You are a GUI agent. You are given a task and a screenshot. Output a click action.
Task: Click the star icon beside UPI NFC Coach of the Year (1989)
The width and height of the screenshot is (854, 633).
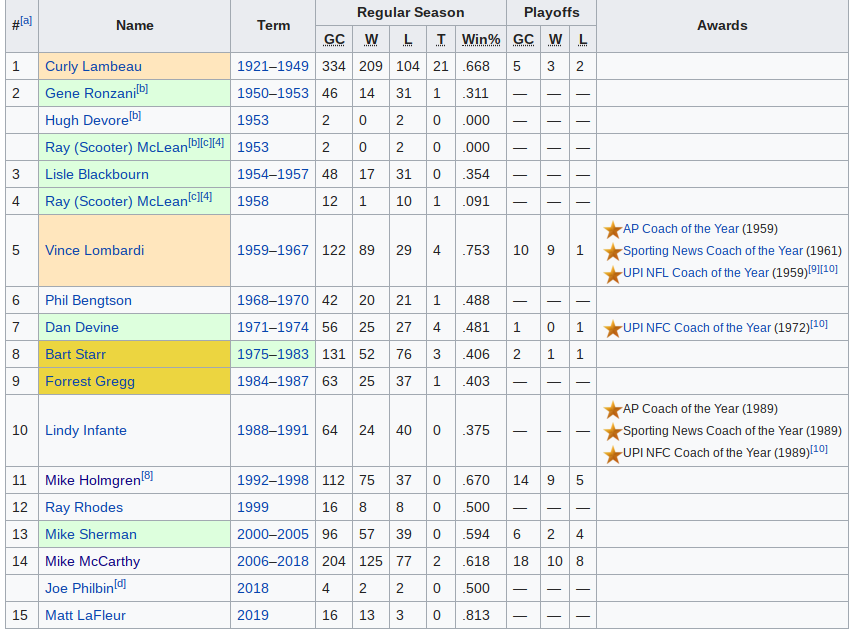click(613, 454)
